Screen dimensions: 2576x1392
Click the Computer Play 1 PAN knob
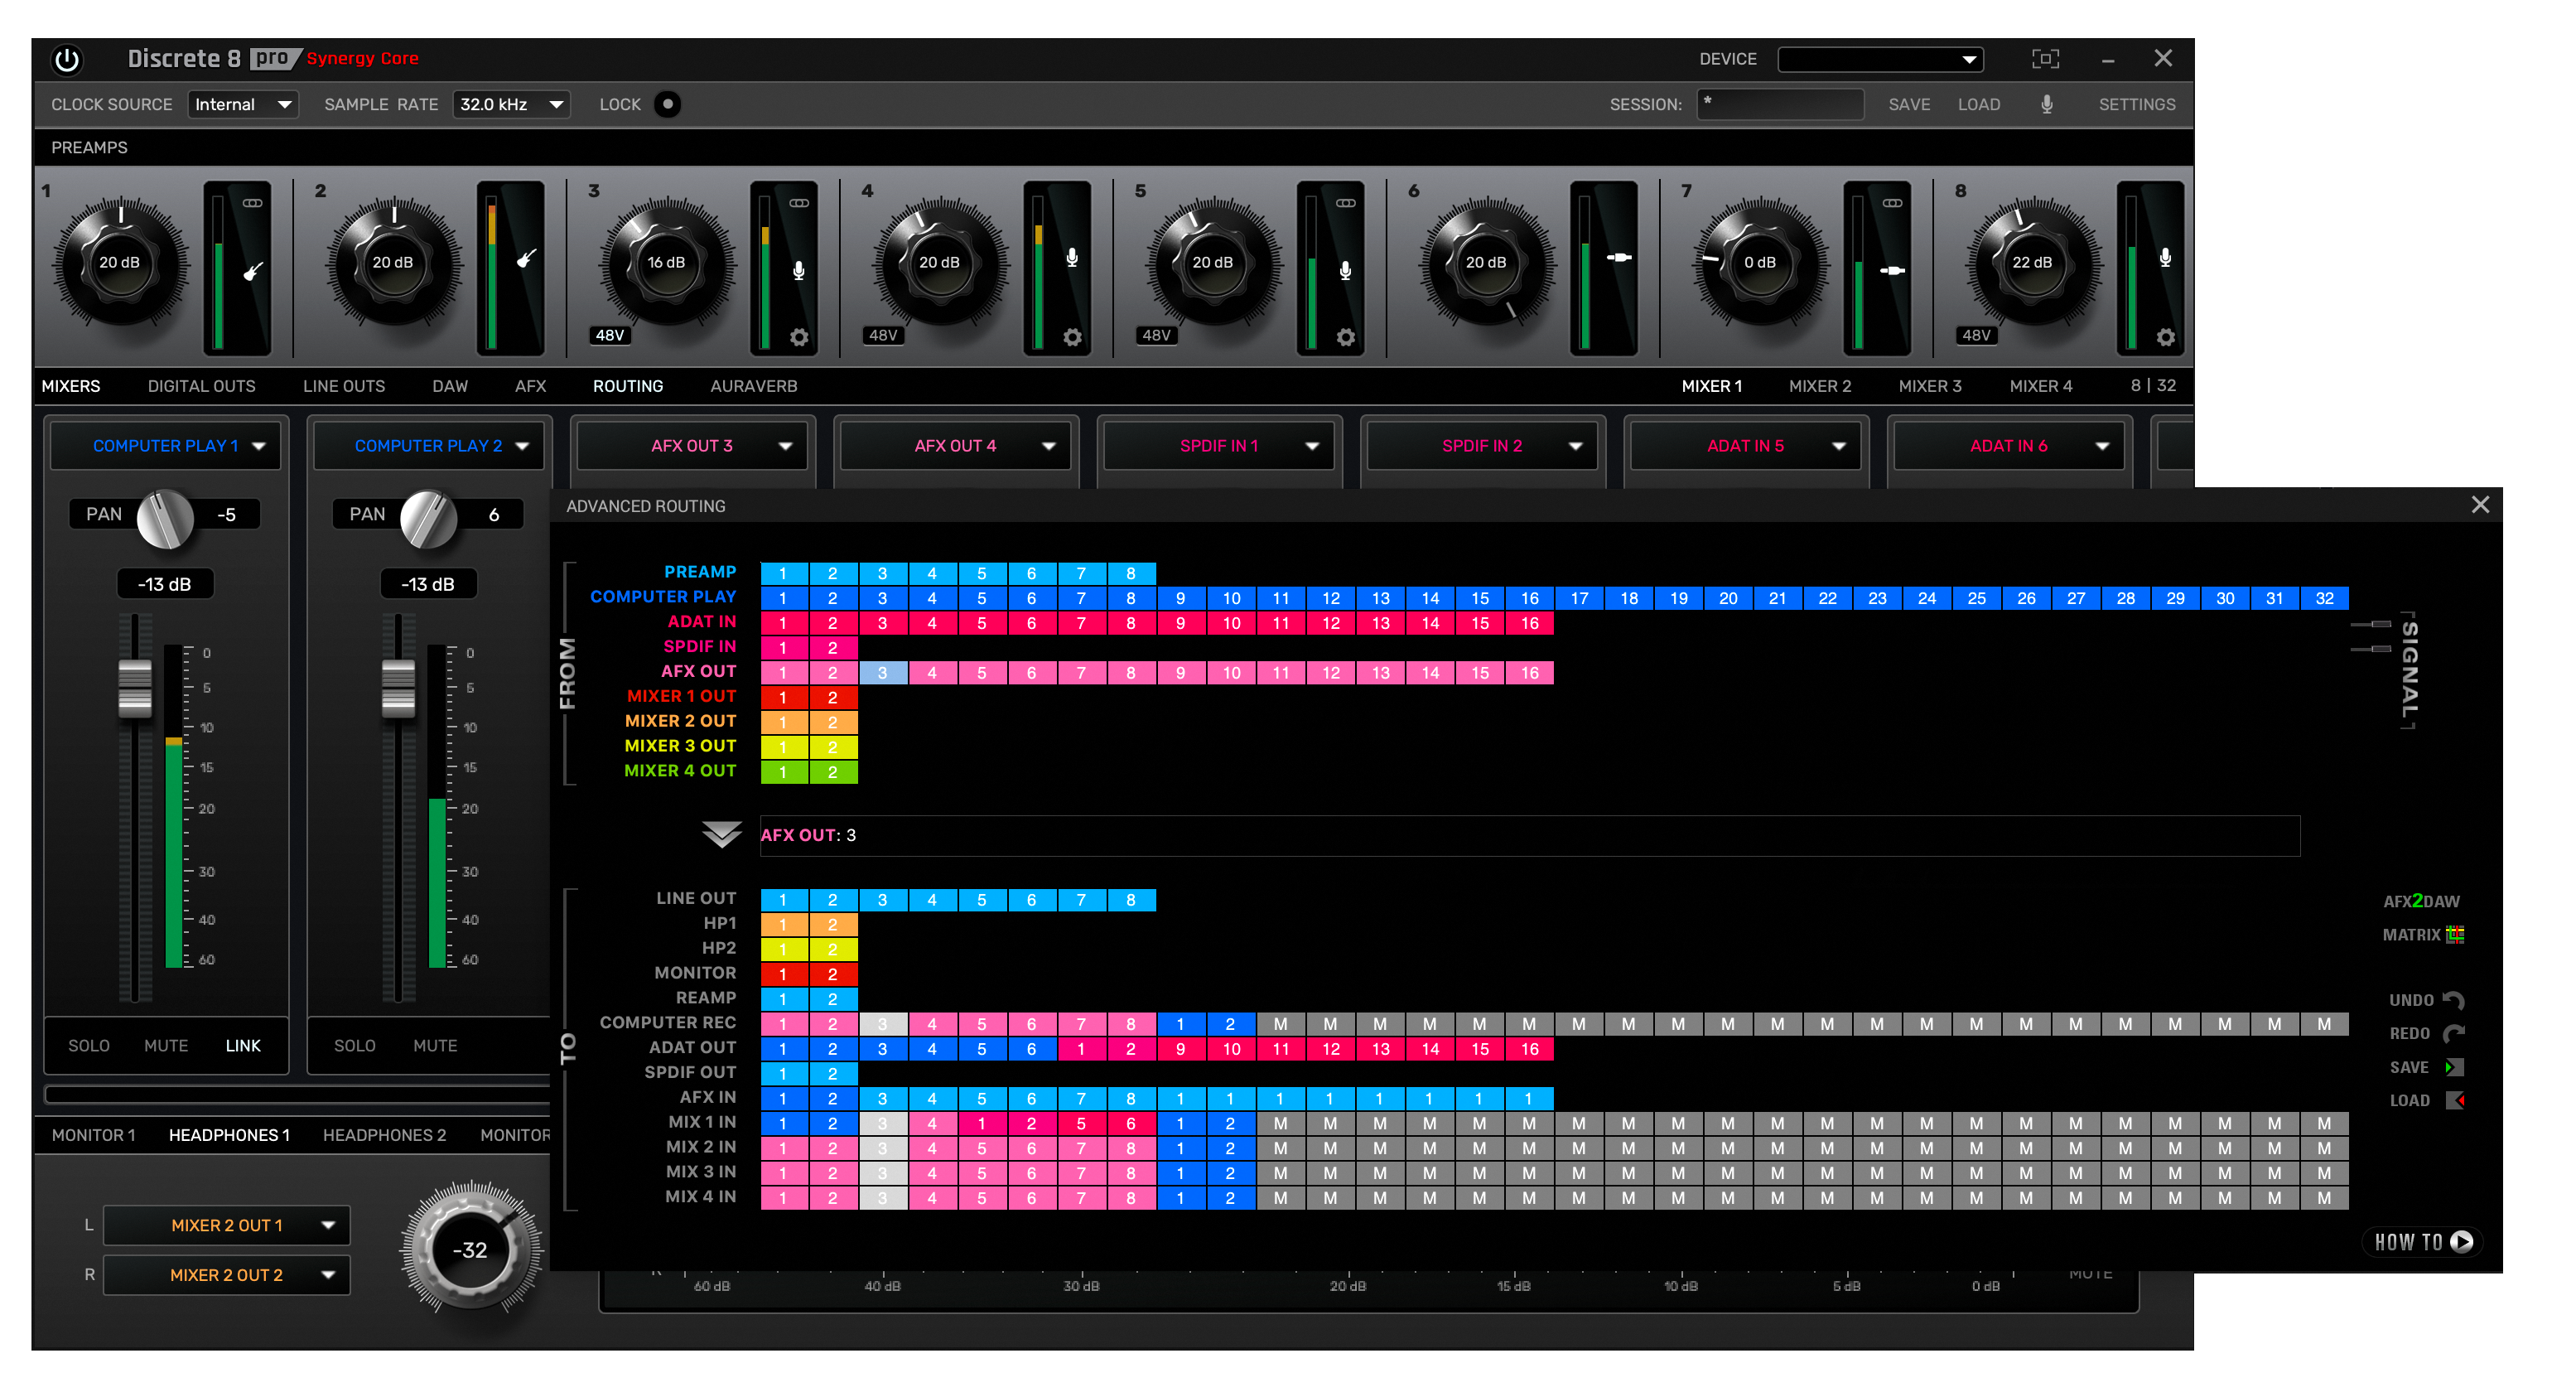click(x=165, y=519)
